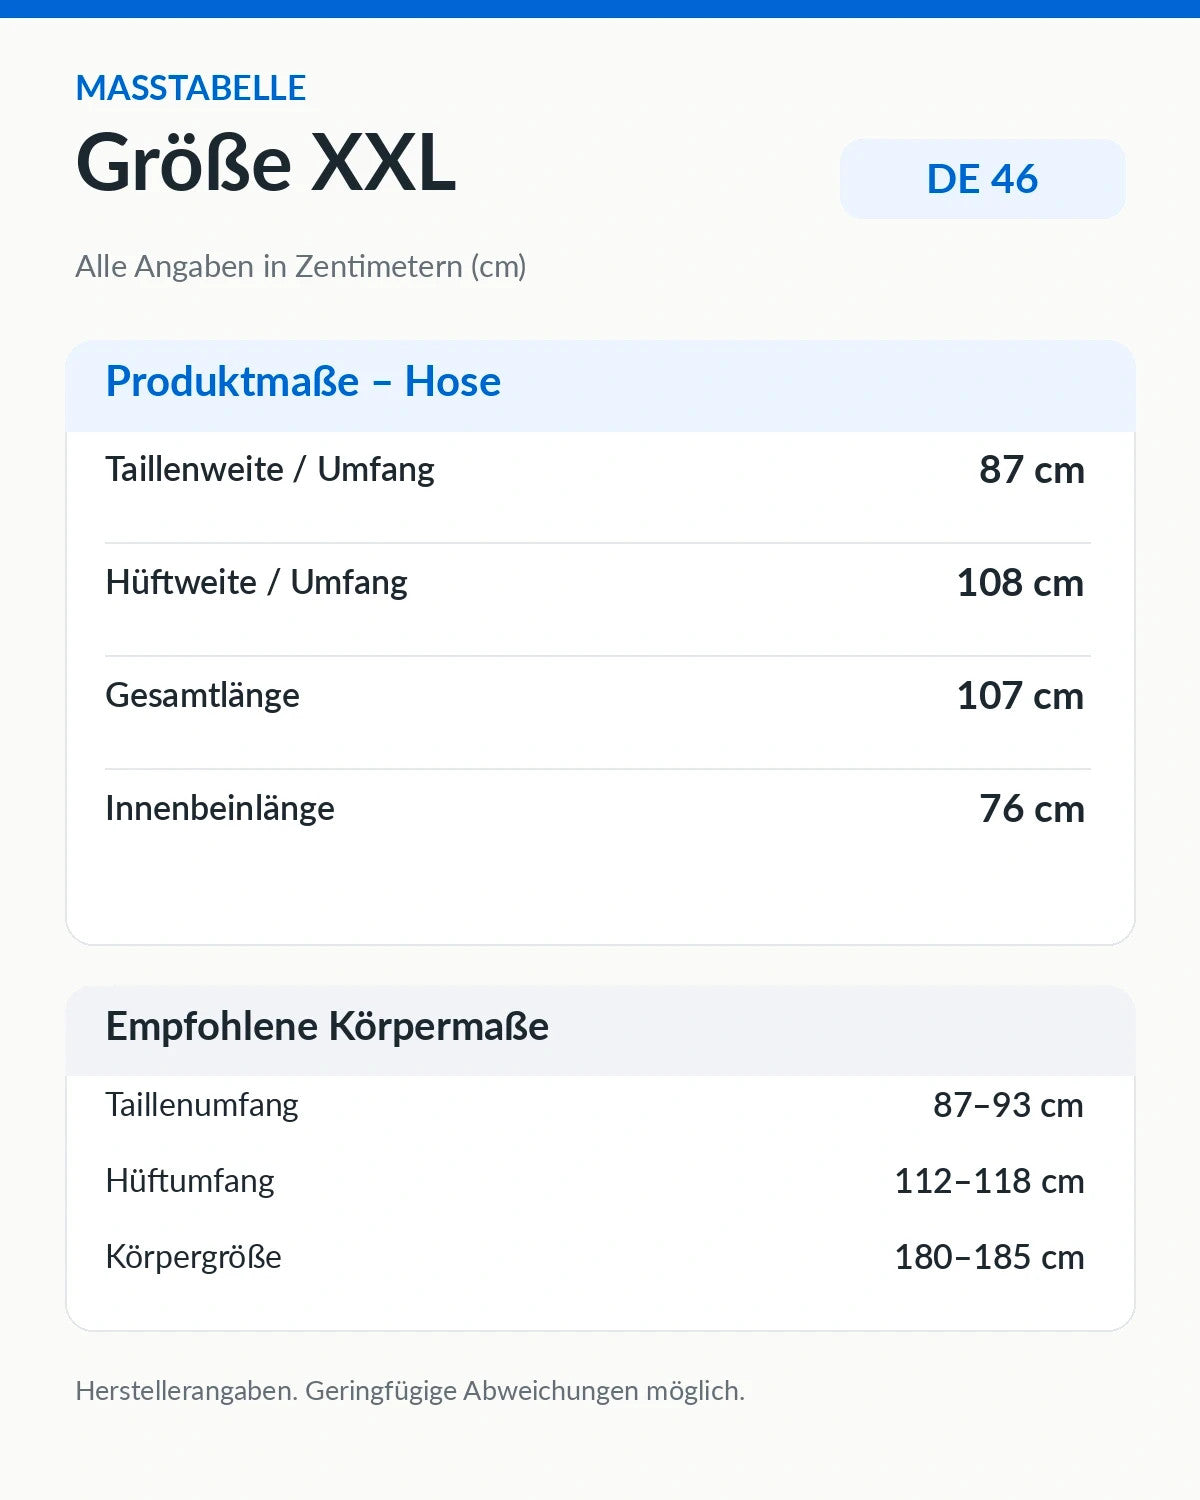1200x1500 pixels.
Task: Click the 76 cm inseam value
Action: (x=1032, y=808)
